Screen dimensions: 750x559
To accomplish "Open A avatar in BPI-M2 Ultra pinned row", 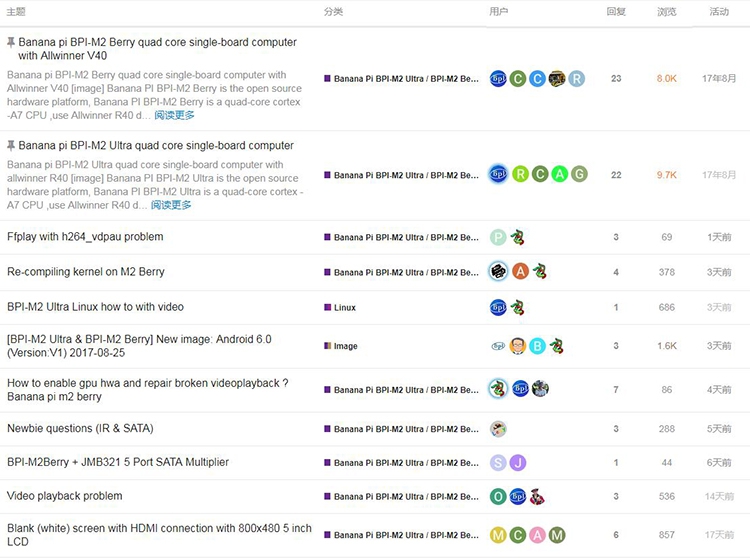I will point(560,174).
